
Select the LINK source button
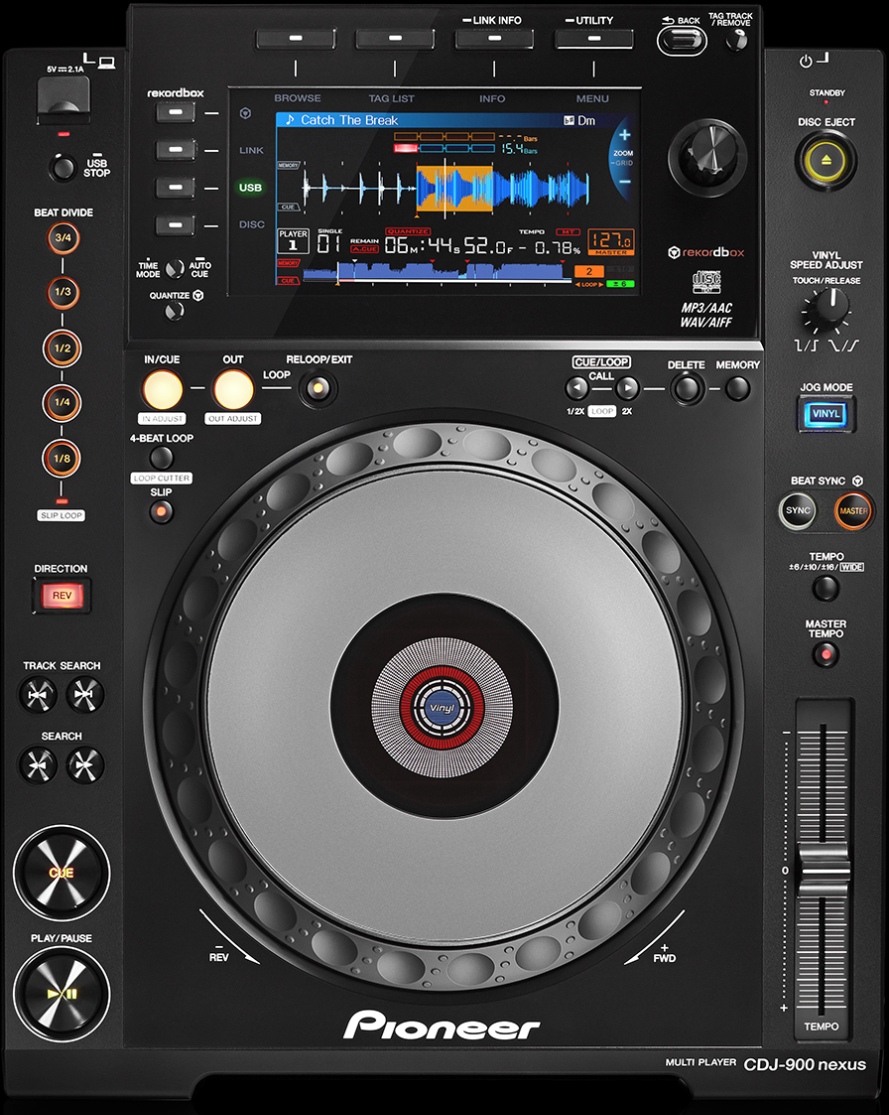click(176, 150)
